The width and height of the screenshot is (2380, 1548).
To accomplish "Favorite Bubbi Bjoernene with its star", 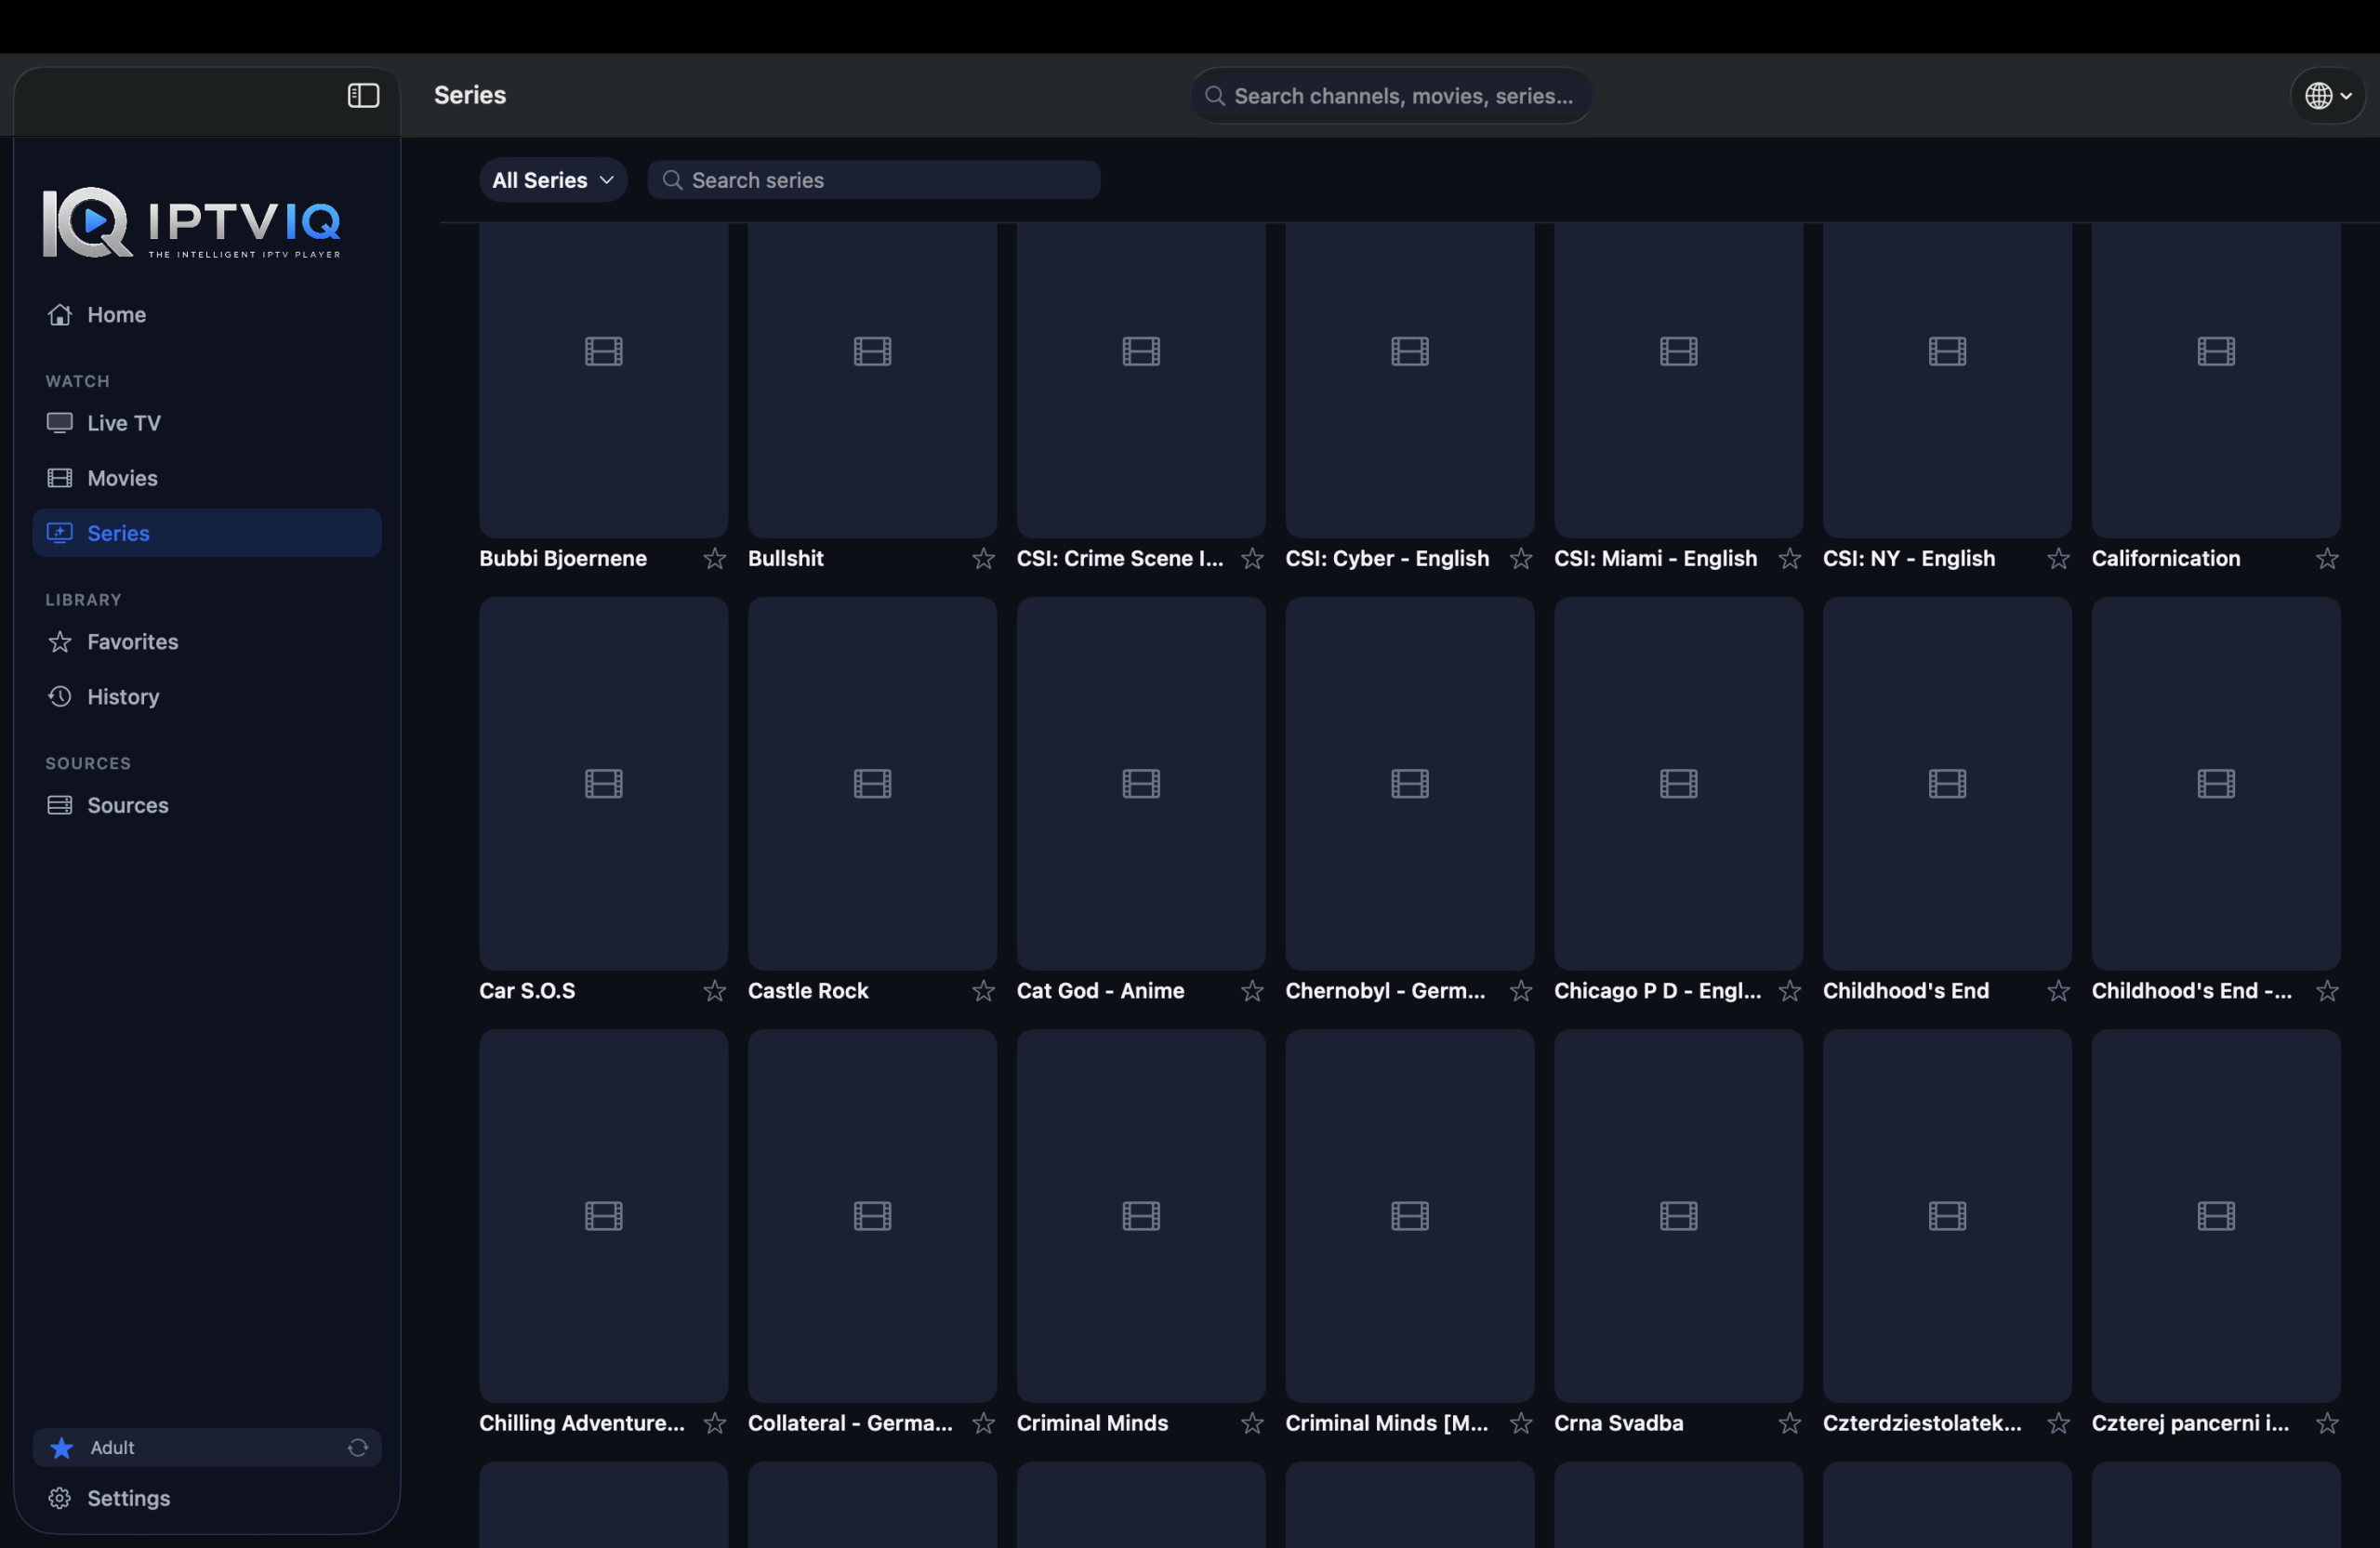I will 714,559.
